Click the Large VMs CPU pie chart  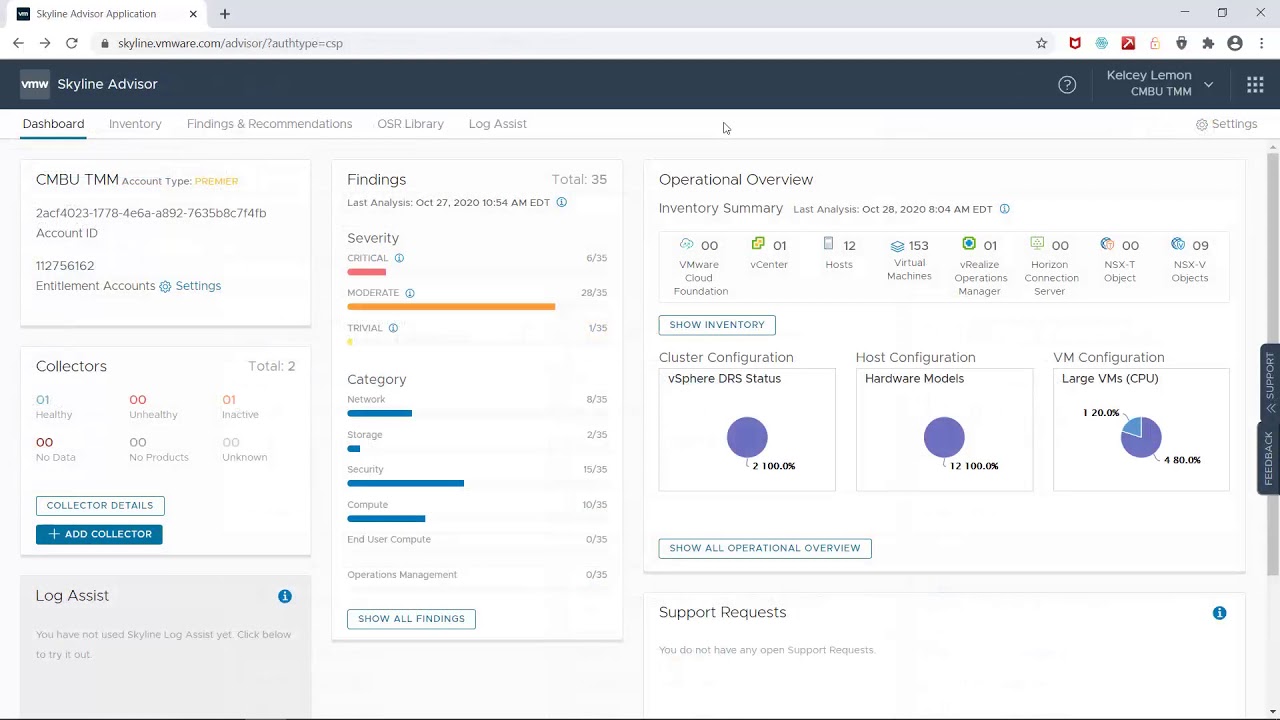1141,437
